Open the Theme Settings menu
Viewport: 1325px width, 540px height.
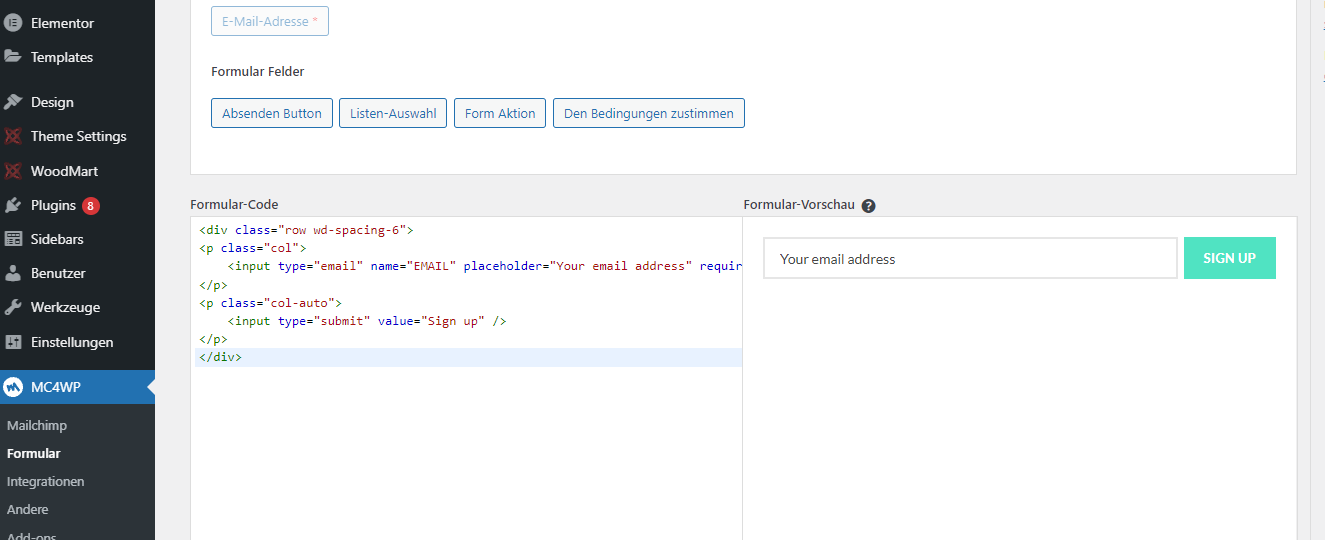(78, 136)
